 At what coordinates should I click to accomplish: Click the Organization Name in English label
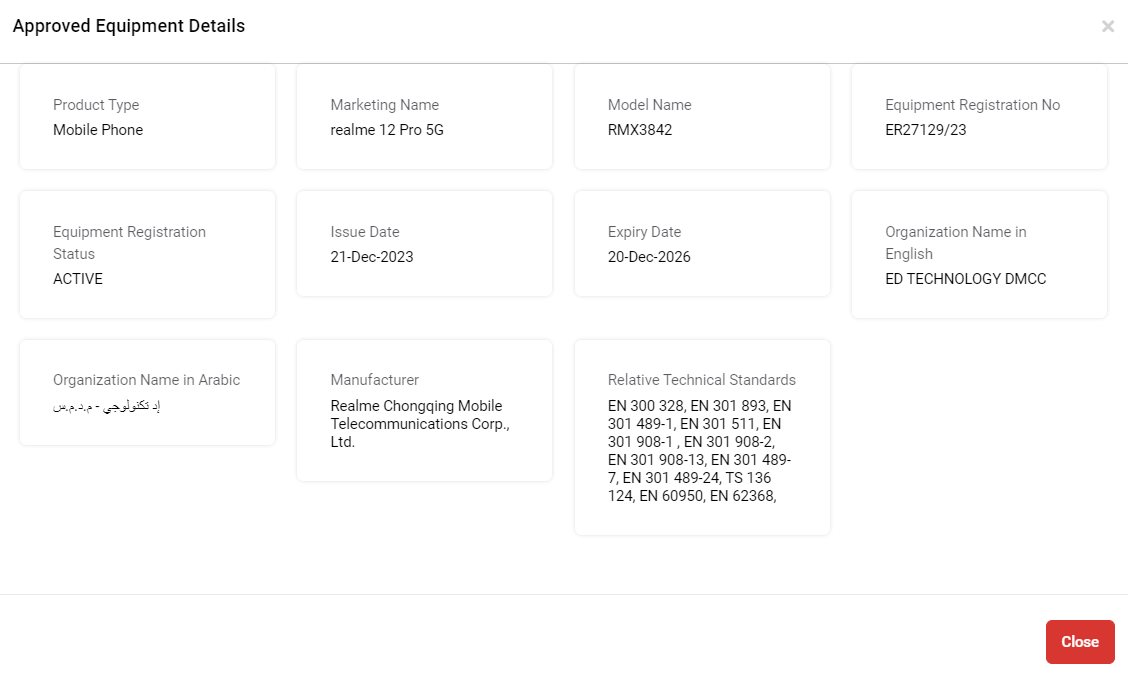click(955, 242)
